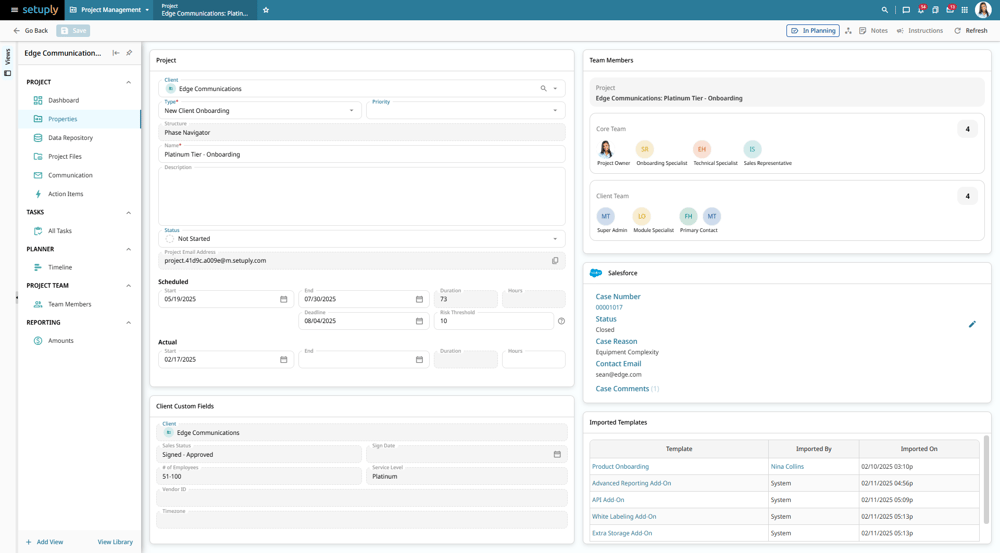Collapse the PLANNER sidebar section
Viewport: 1000px width, 553px height.
tap(128, 249)
